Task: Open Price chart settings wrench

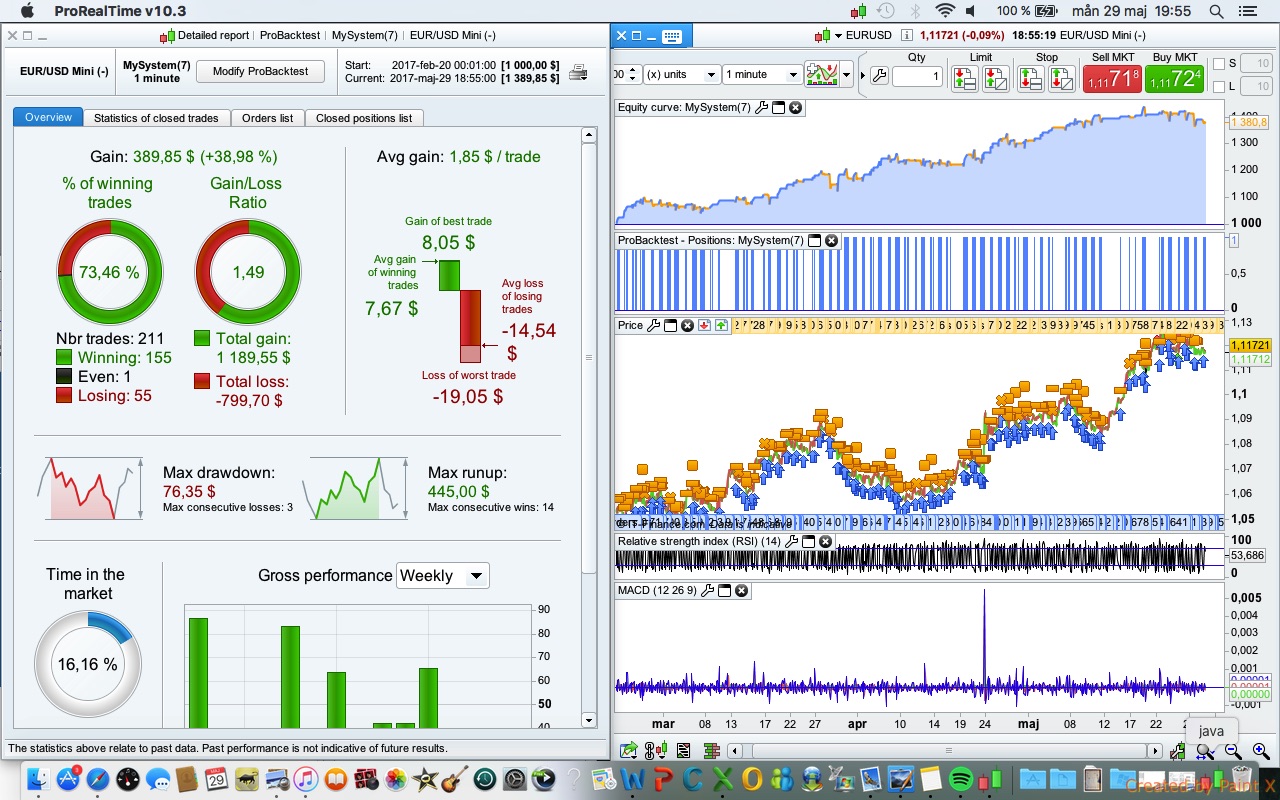Action: tap(654, 325)
